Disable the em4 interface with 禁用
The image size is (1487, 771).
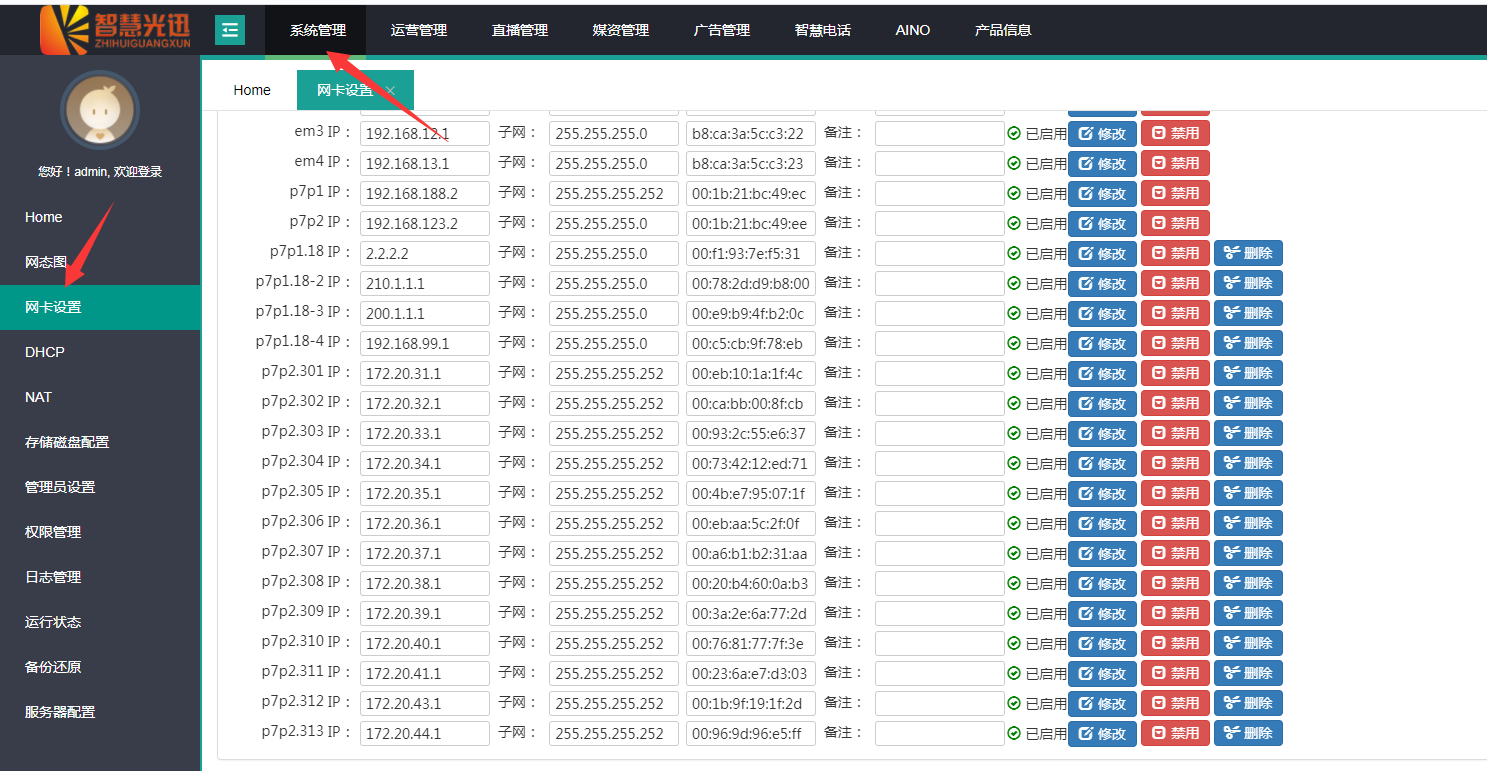point(1175,164)
